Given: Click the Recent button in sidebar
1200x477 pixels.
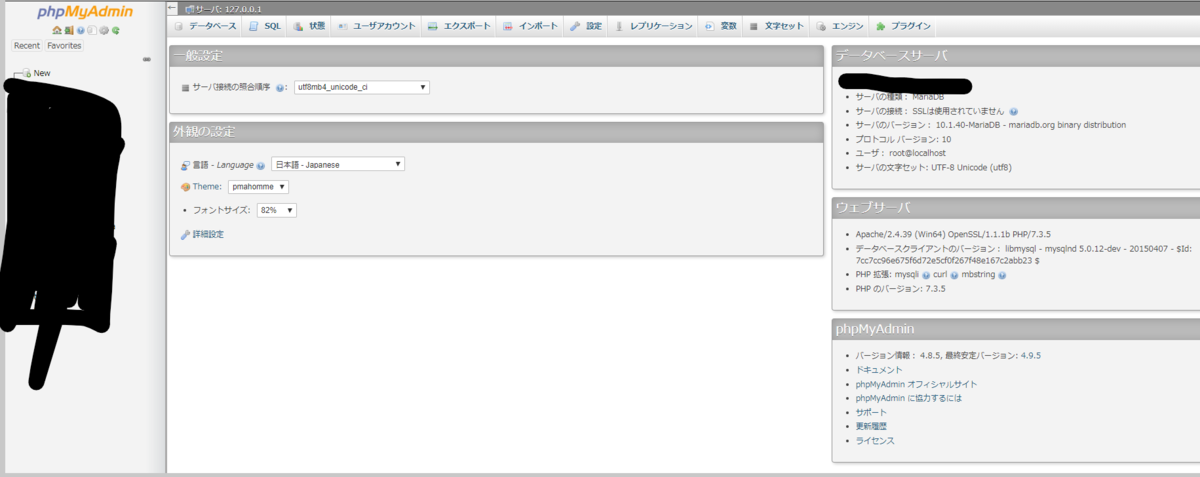Looking at the screenshot, I should [x=27, y=46].
